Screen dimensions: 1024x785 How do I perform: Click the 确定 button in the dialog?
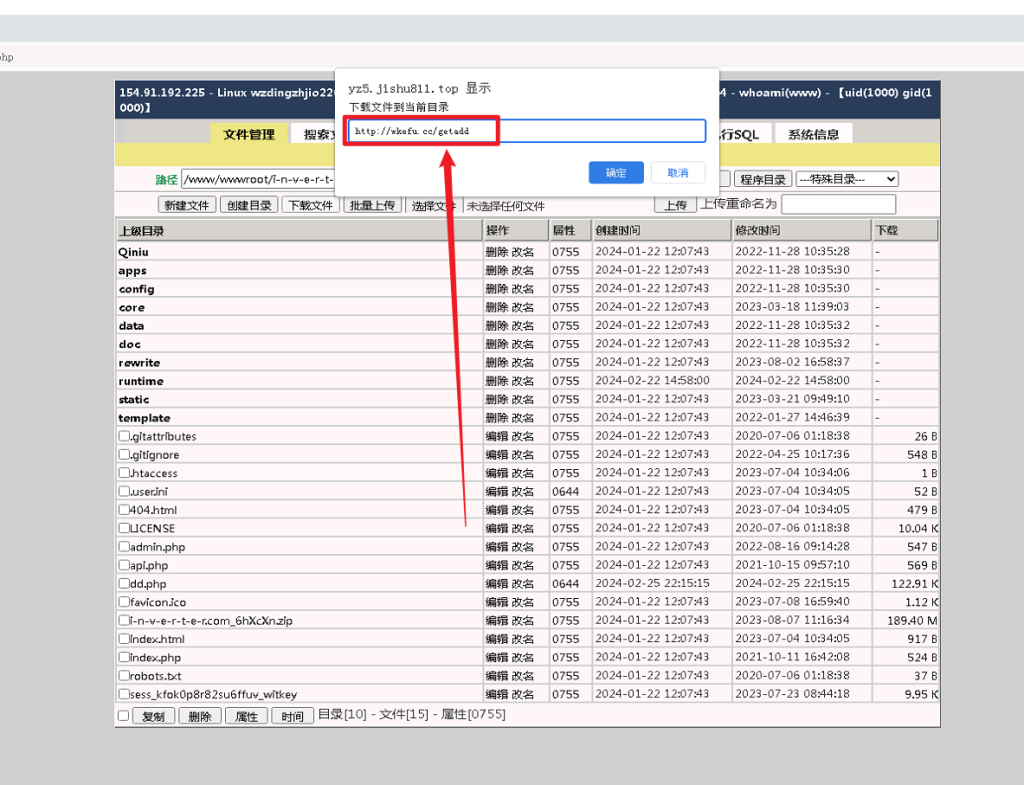pos(616,173)
